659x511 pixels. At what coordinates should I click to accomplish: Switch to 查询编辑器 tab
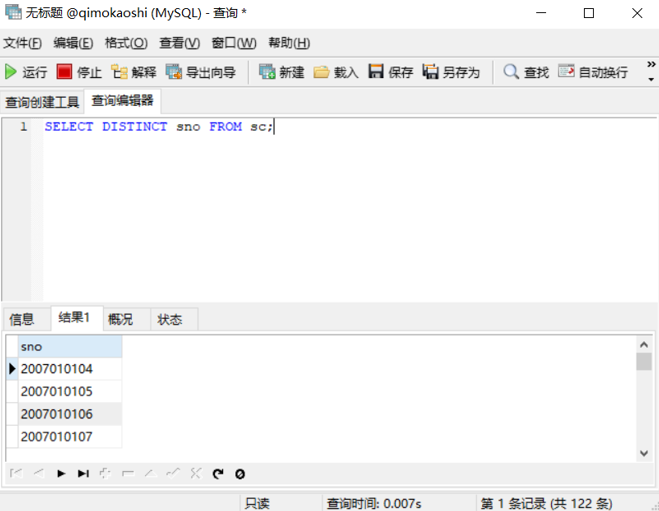(x=122, y=101)
